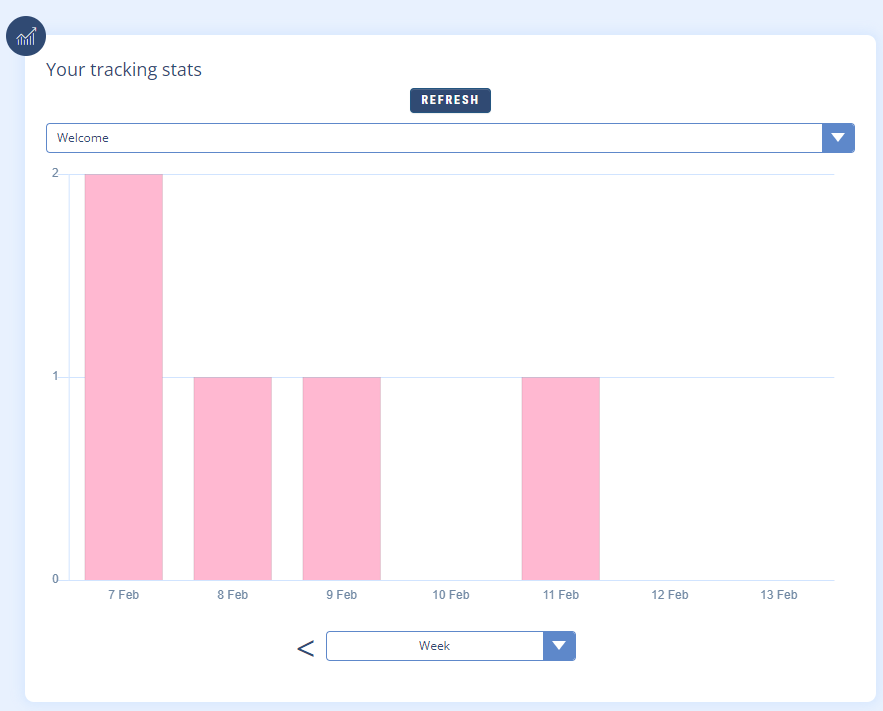Click the 11 Feb bar in chart

point(560,478)
